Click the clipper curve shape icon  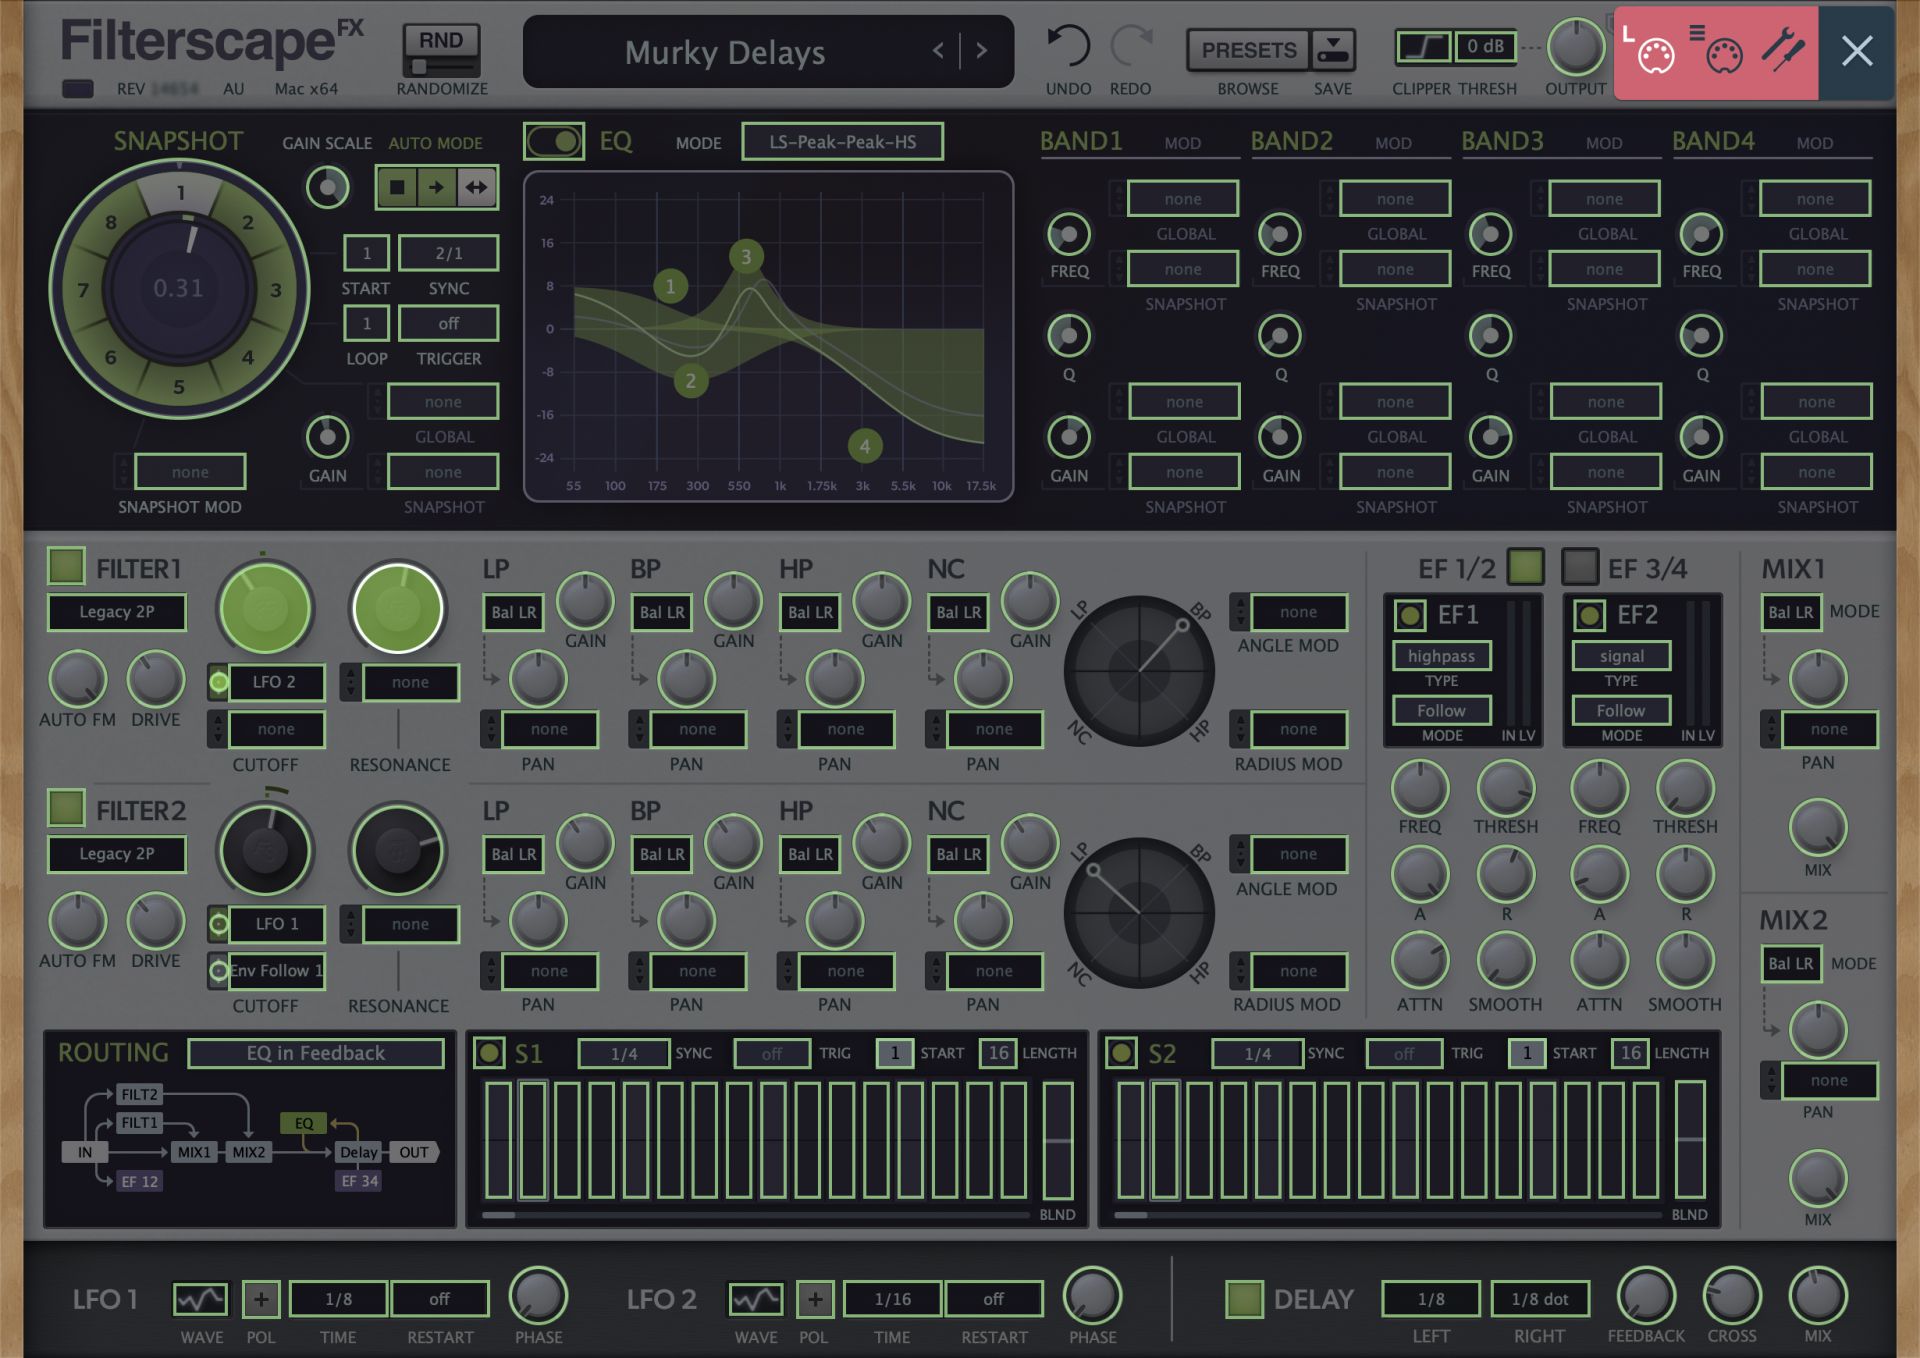[x=1423, y=46]
